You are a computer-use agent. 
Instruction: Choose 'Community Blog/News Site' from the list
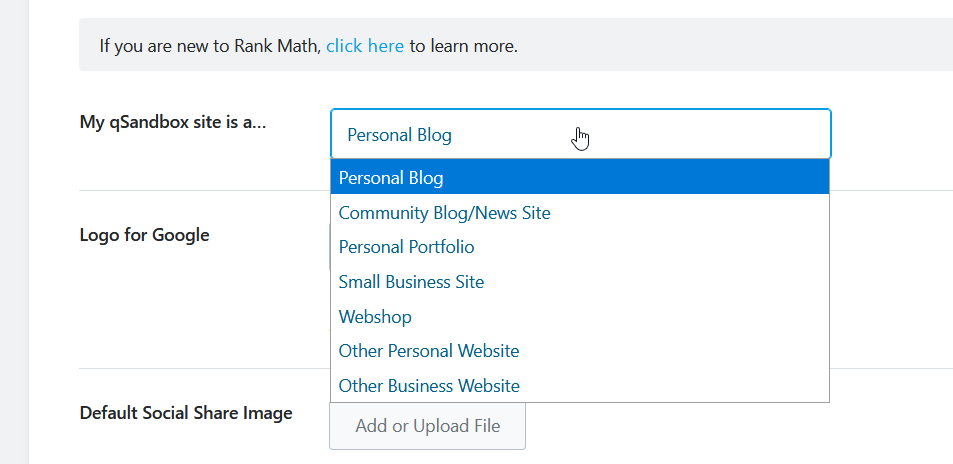point(444,213)
